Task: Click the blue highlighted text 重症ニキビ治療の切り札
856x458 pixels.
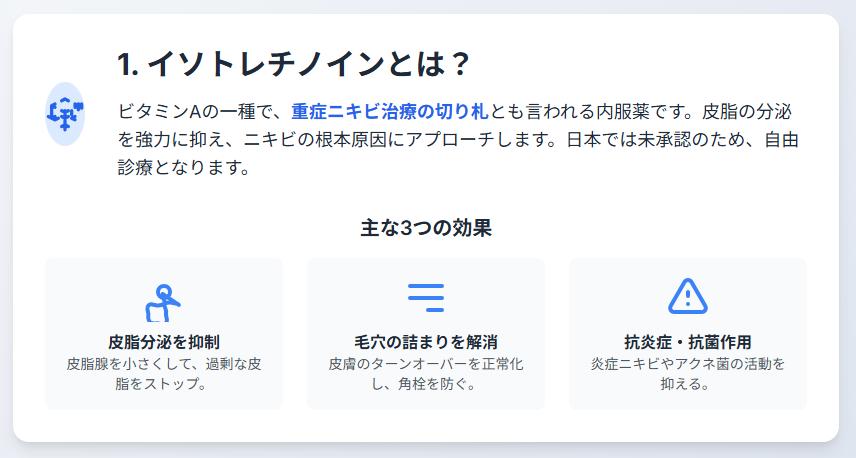Action: pos(389,111)
